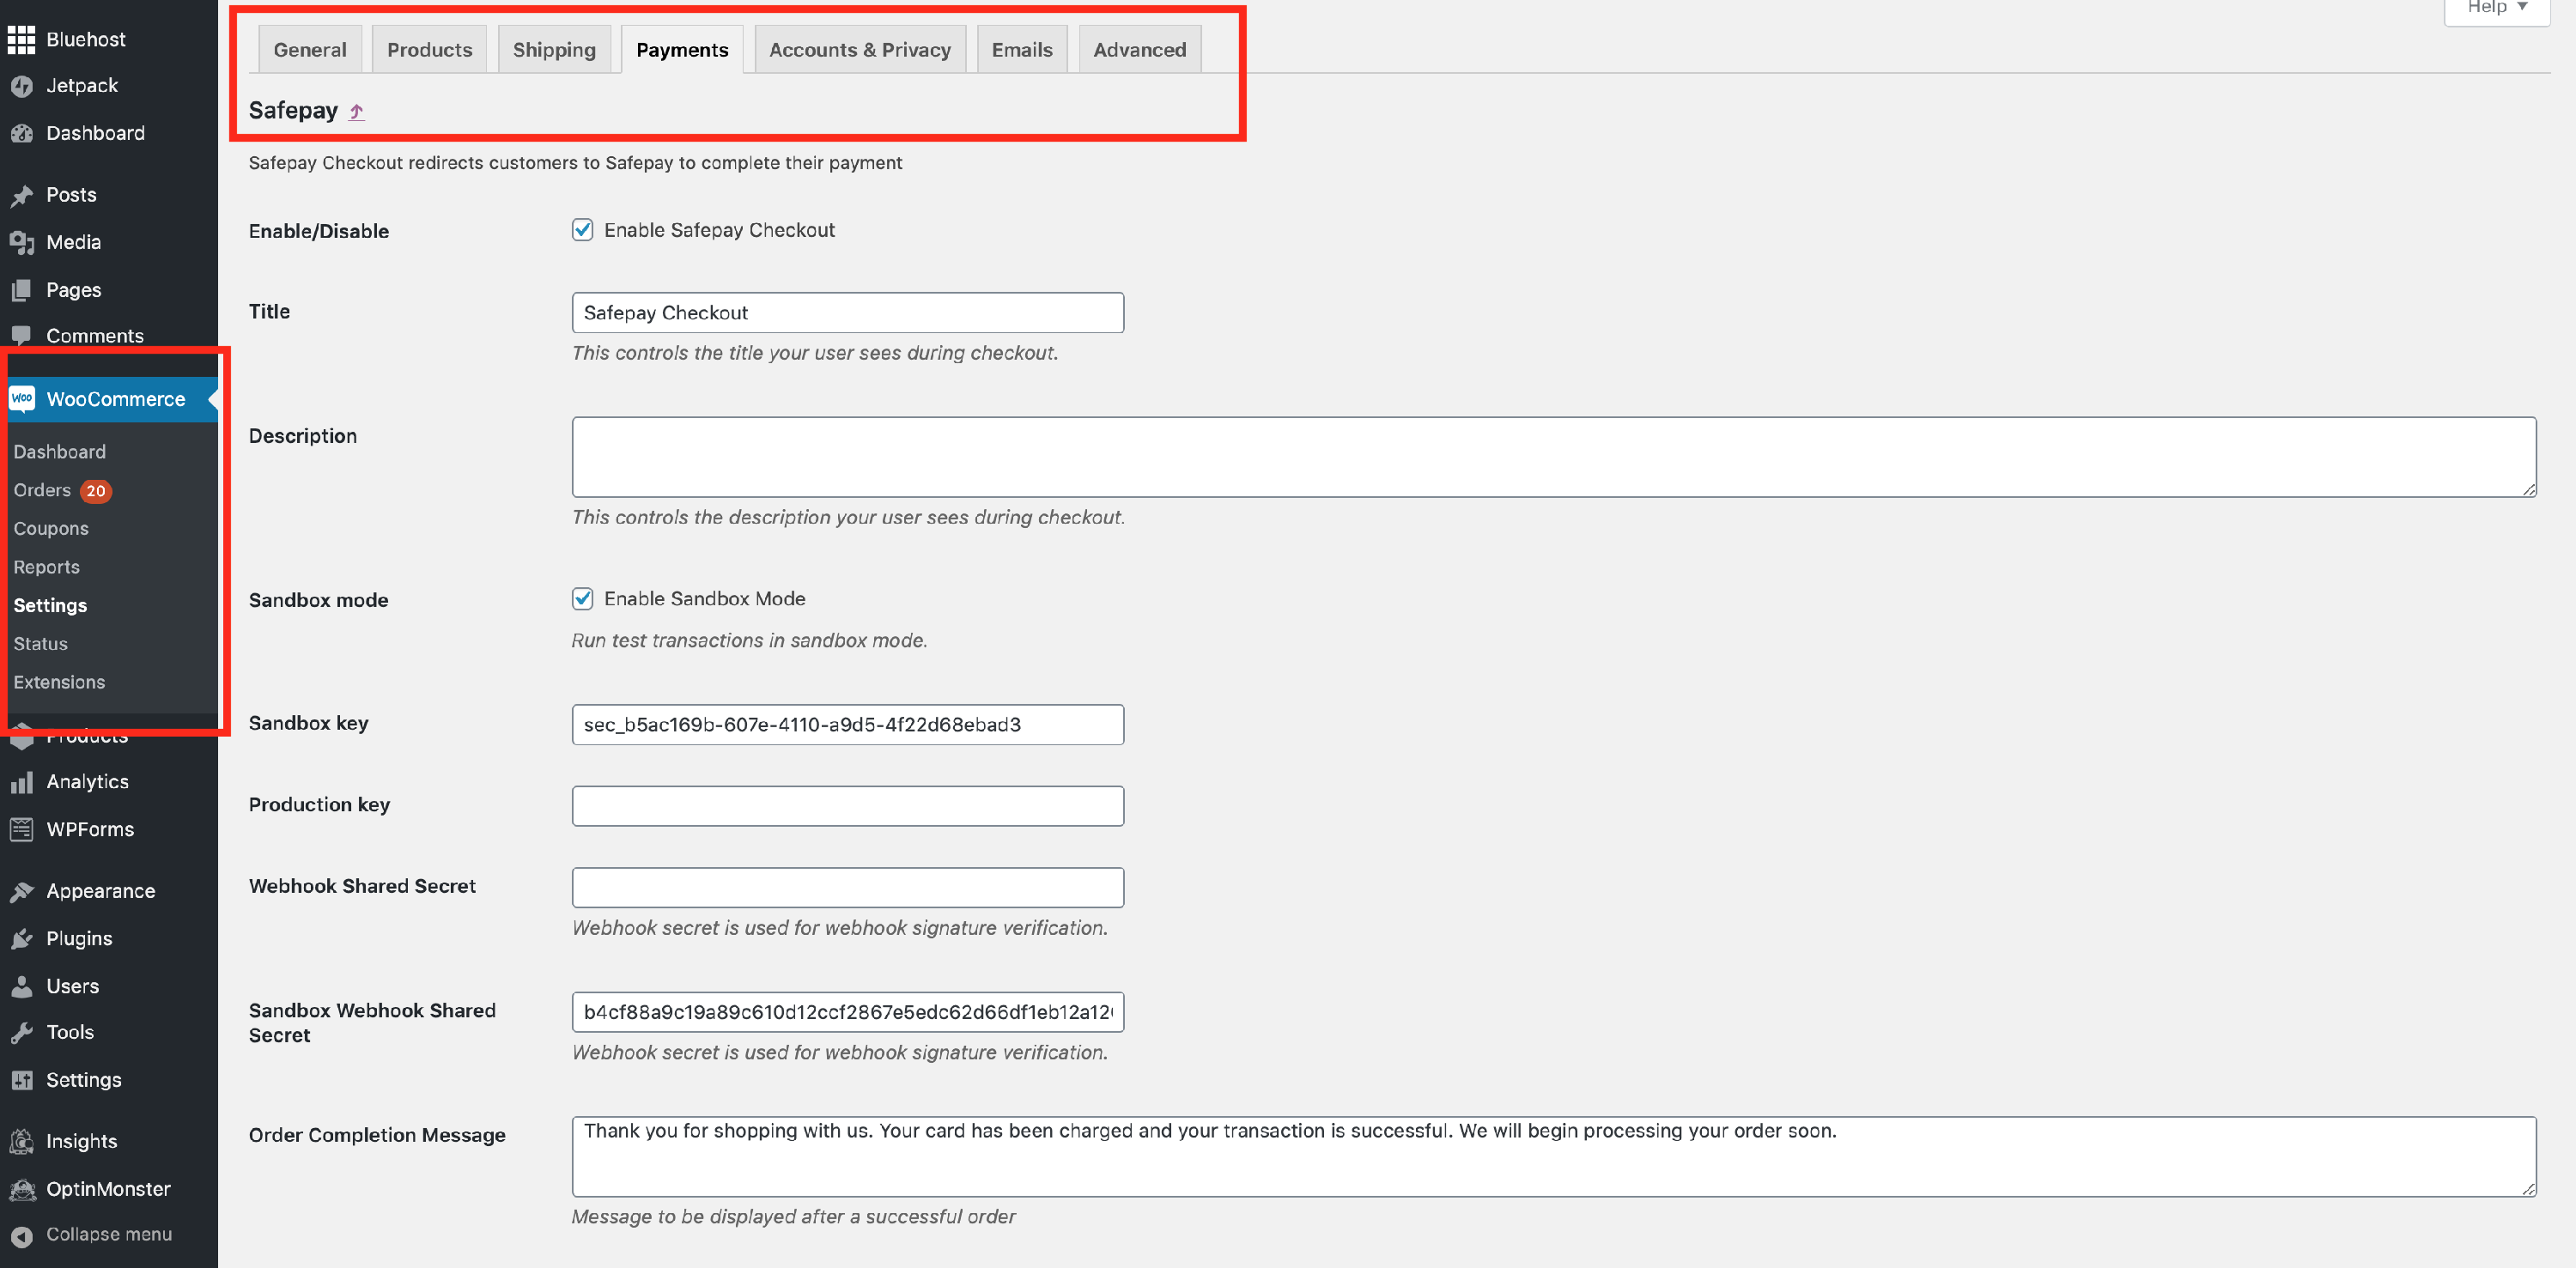Select the Payments tab
The image size is (2576, 1268).
point(682,50)
